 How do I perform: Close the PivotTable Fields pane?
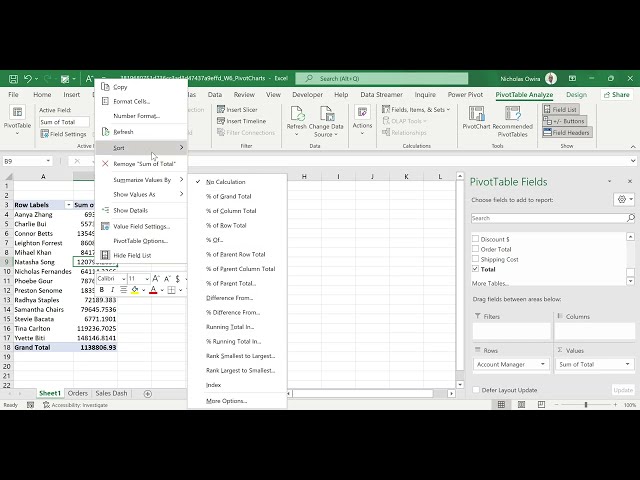(x=630, y=181)
